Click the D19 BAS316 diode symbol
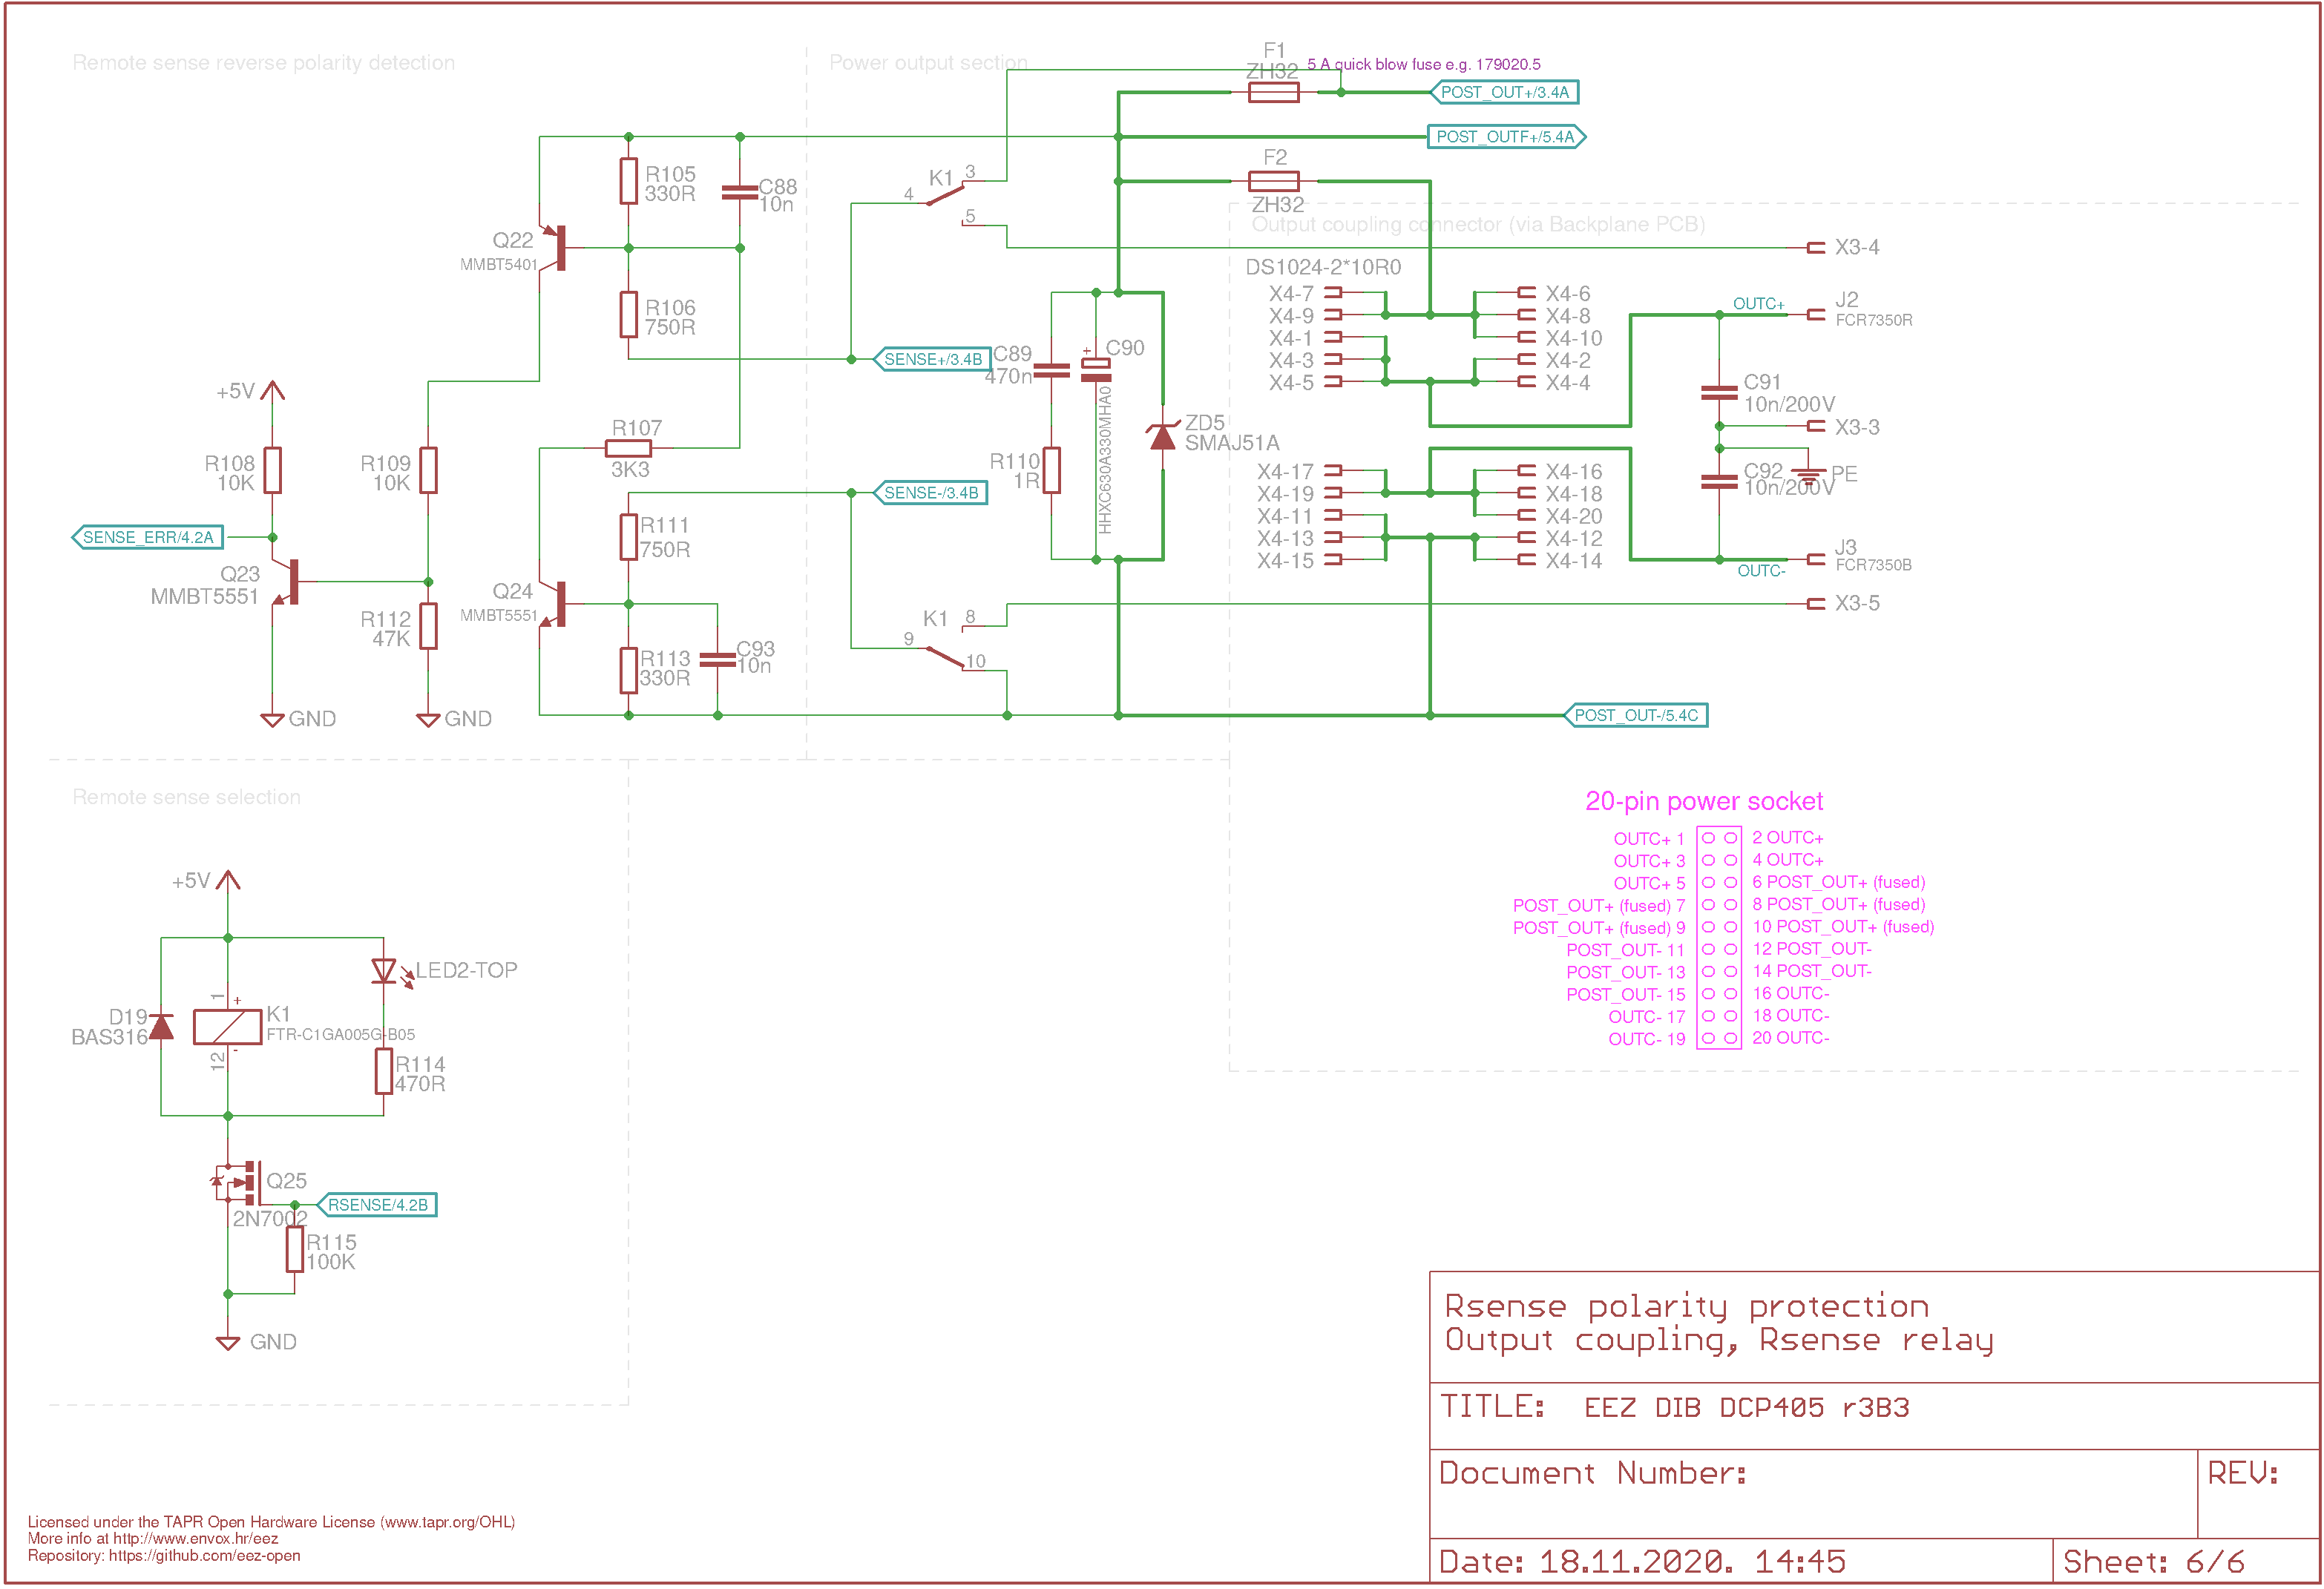This screenshot has height=1589, width=2324. click(161, 1027)
